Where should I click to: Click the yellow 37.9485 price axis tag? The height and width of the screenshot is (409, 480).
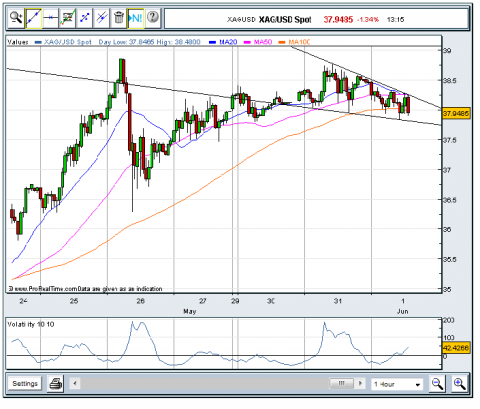(456, 114)
